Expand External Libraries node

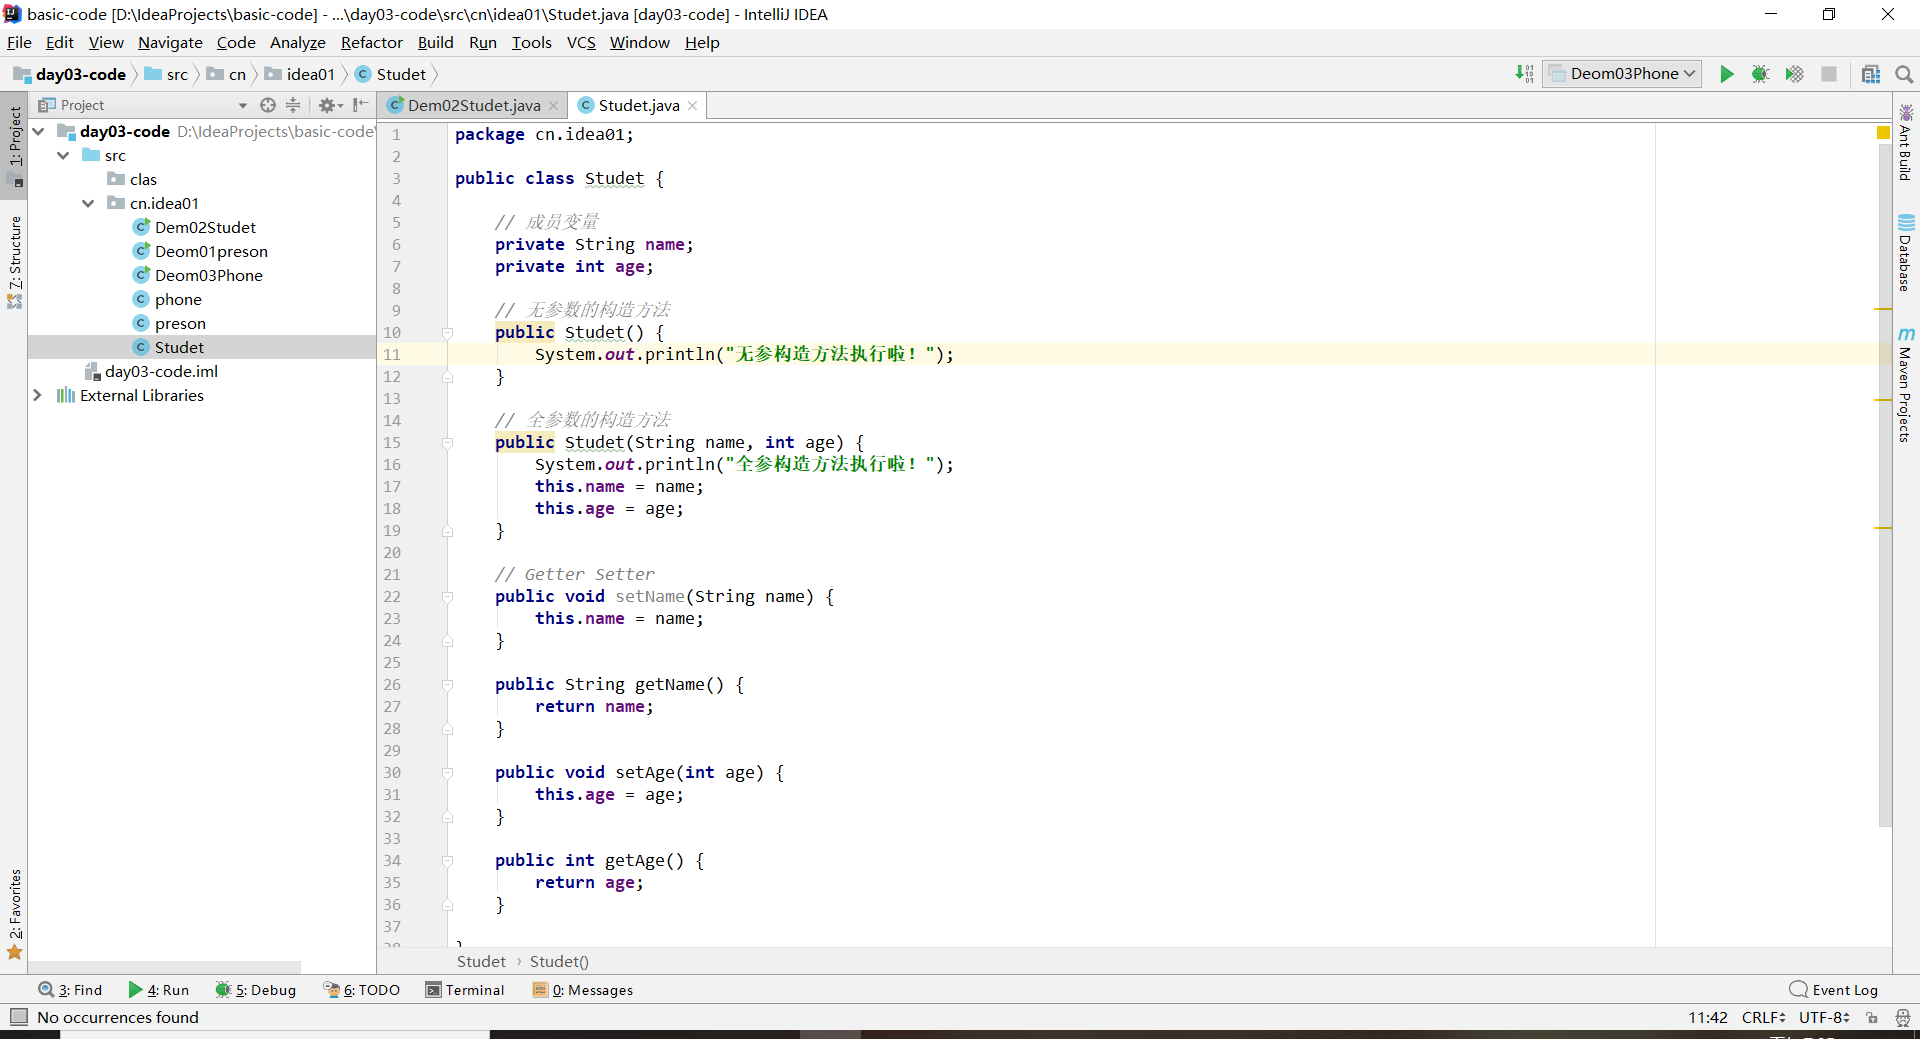(38, 396)
